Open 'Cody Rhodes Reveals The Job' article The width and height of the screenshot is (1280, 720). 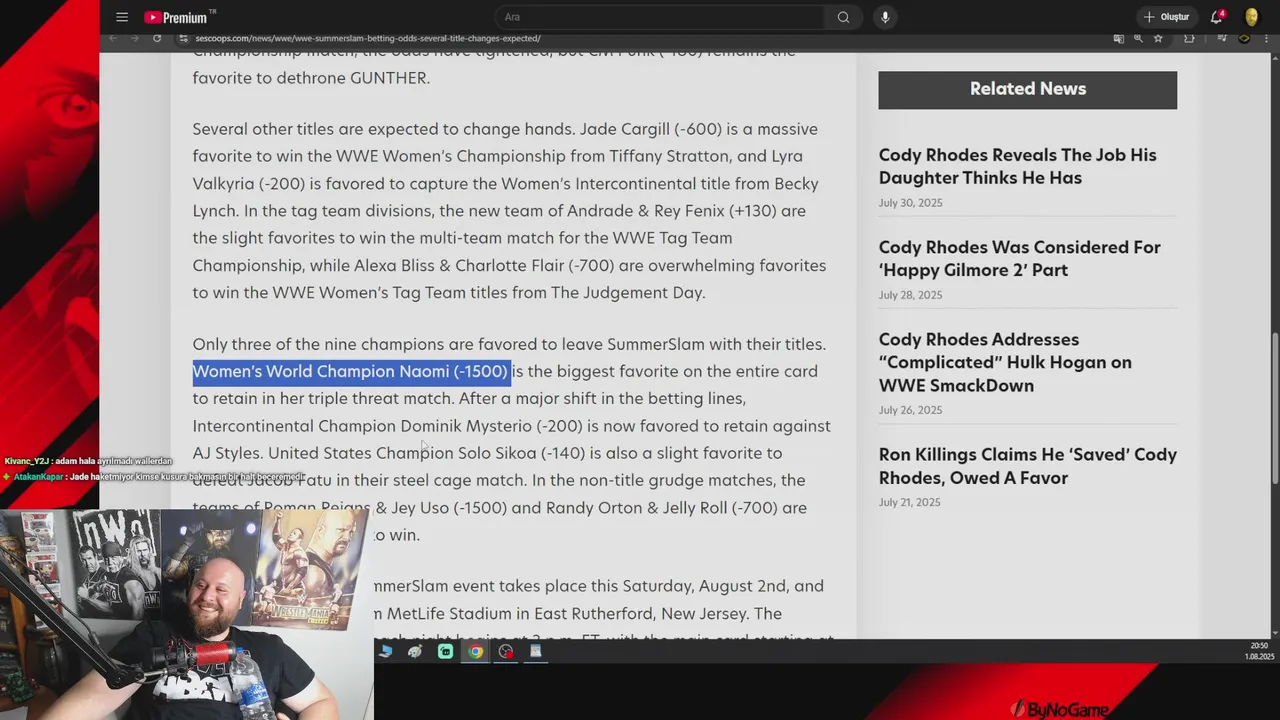coord(1017,166)
